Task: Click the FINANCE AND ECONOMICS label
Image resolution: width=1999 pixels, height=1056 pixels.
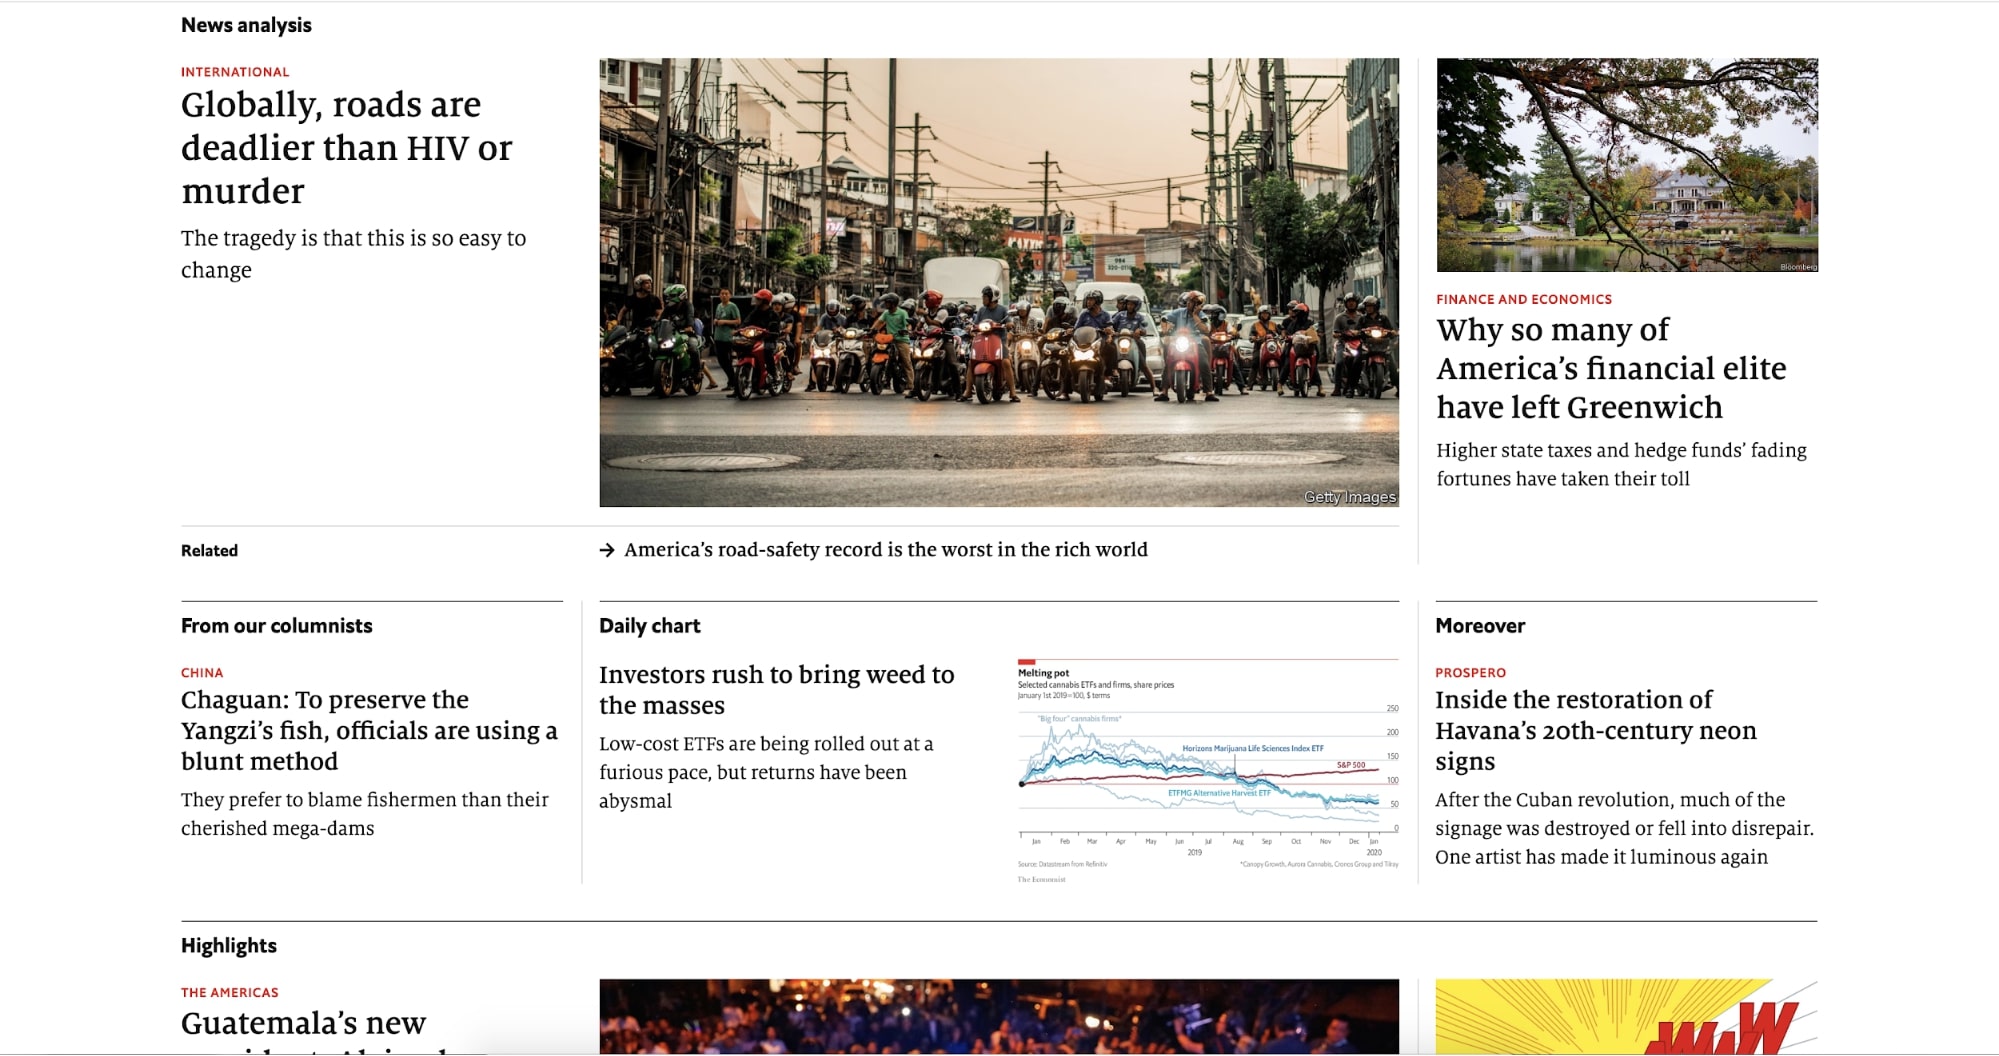Action: 1524,299
